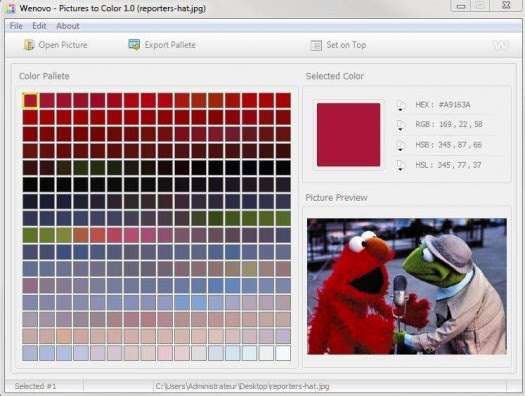Copy the HSB value using its icon
The width and height of the screenshot is (525, 396).
401,145
